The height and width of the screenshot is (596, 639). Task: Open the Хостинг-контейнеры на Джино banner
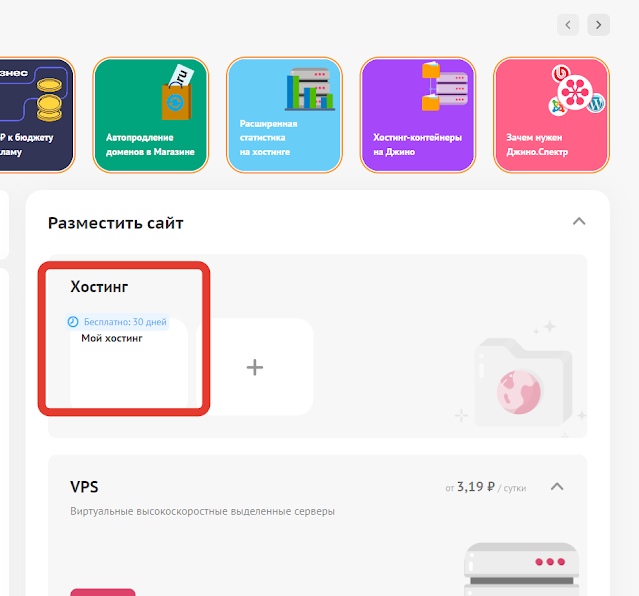click(x=418, y=115)
